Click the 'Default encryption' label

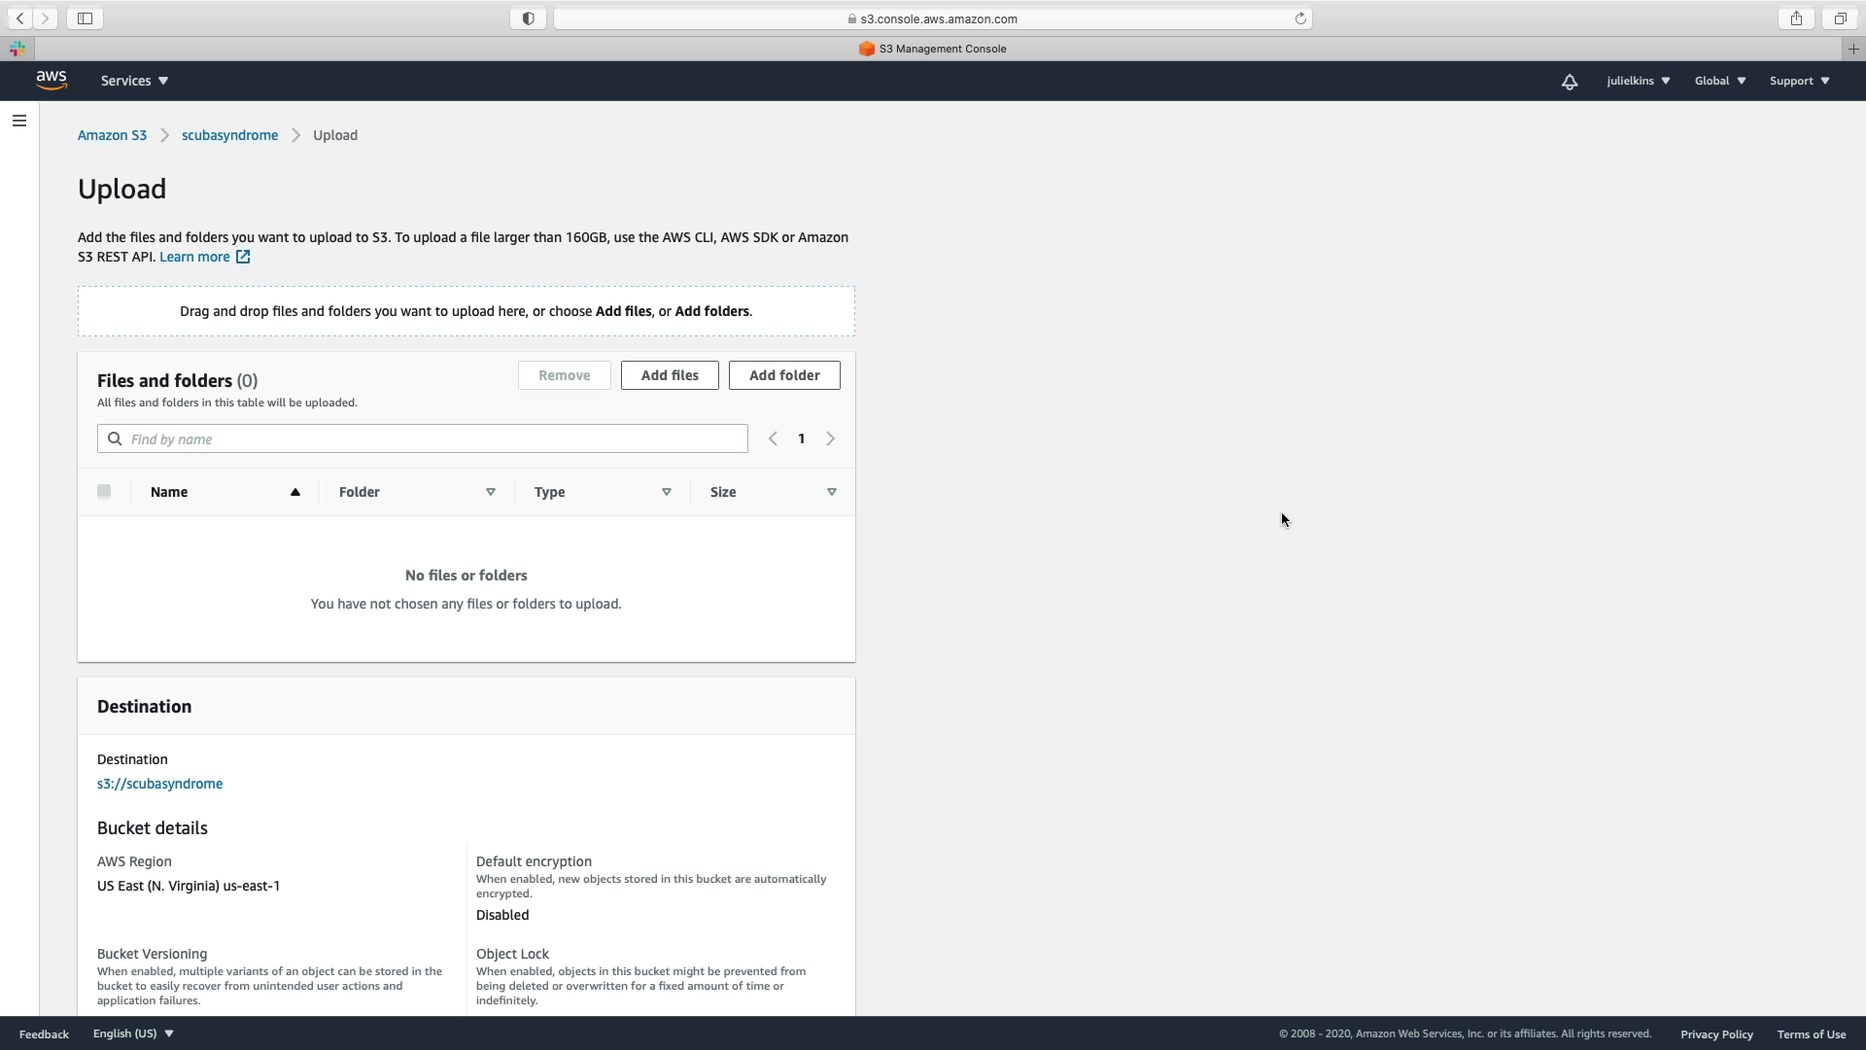pyautogui.click(x=534, y=861)
